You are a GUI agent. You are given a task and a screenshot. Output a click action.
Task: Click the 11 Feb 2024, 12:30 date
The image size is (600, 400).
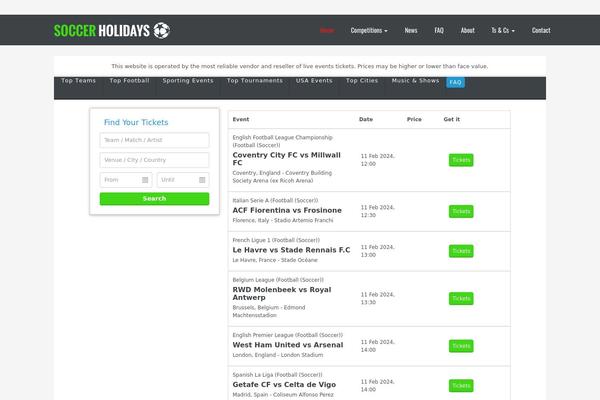click(378, 211)
